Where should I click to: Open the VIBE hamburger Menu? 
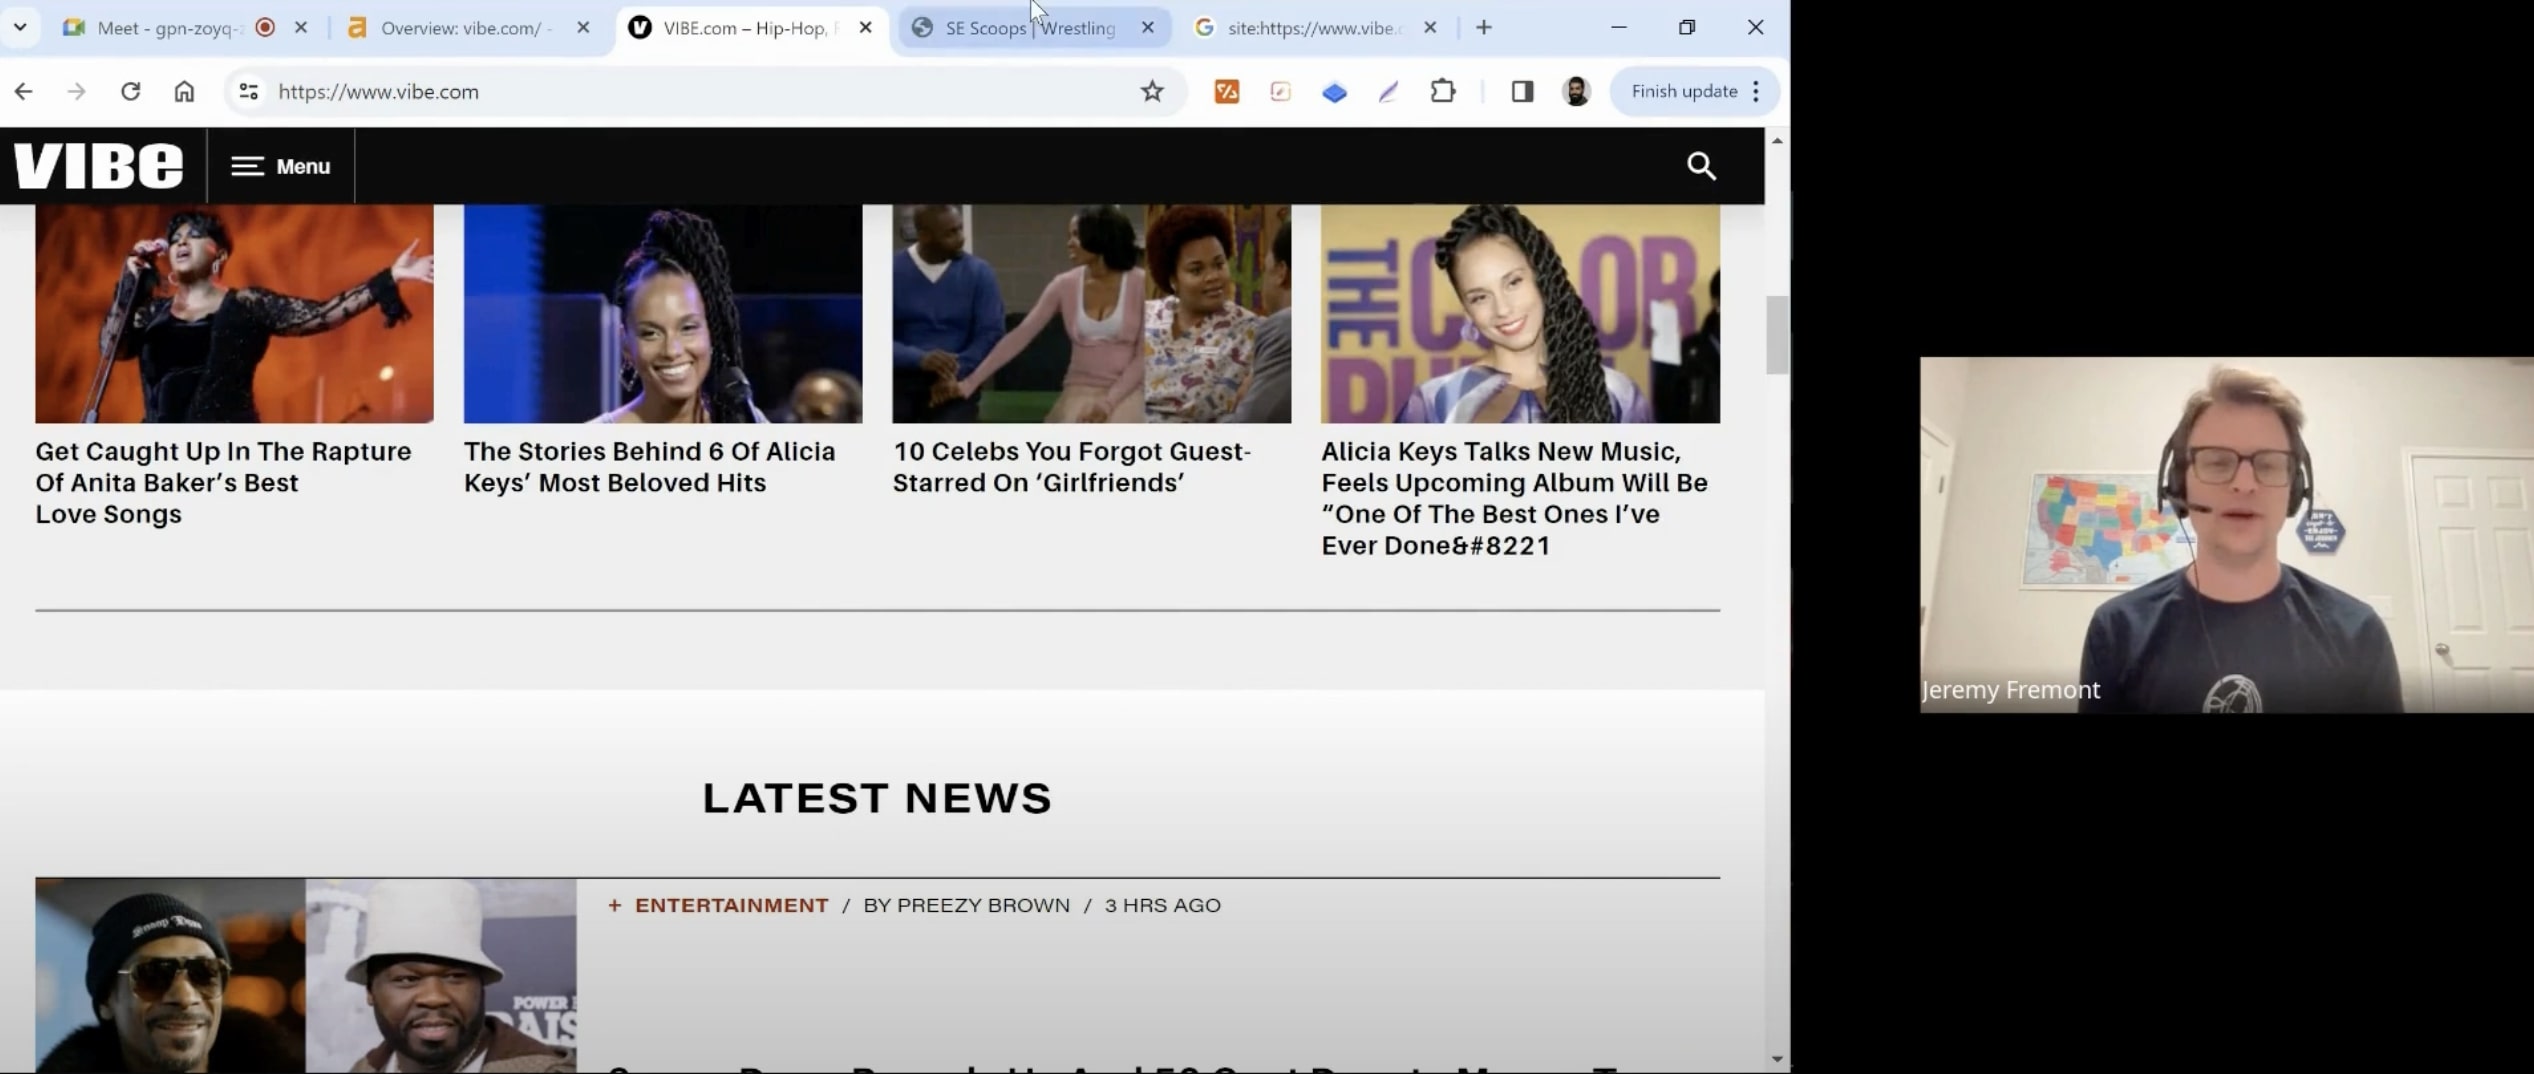pyautogui.click(x=281, y=166)
